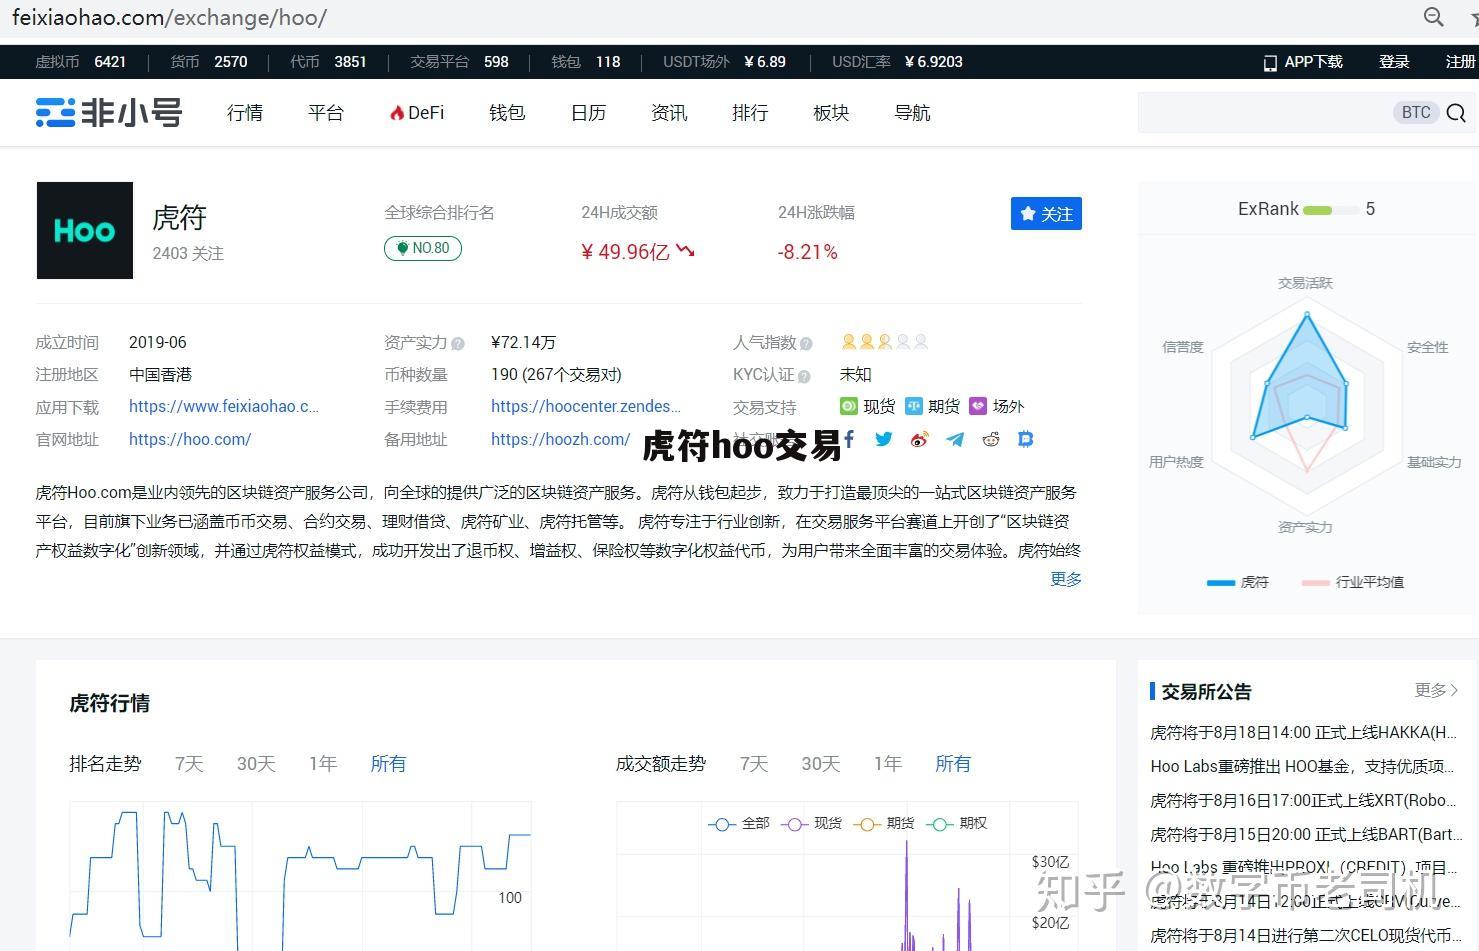Click the Reddit icon

pyautogui.click(x=991, y=439)
